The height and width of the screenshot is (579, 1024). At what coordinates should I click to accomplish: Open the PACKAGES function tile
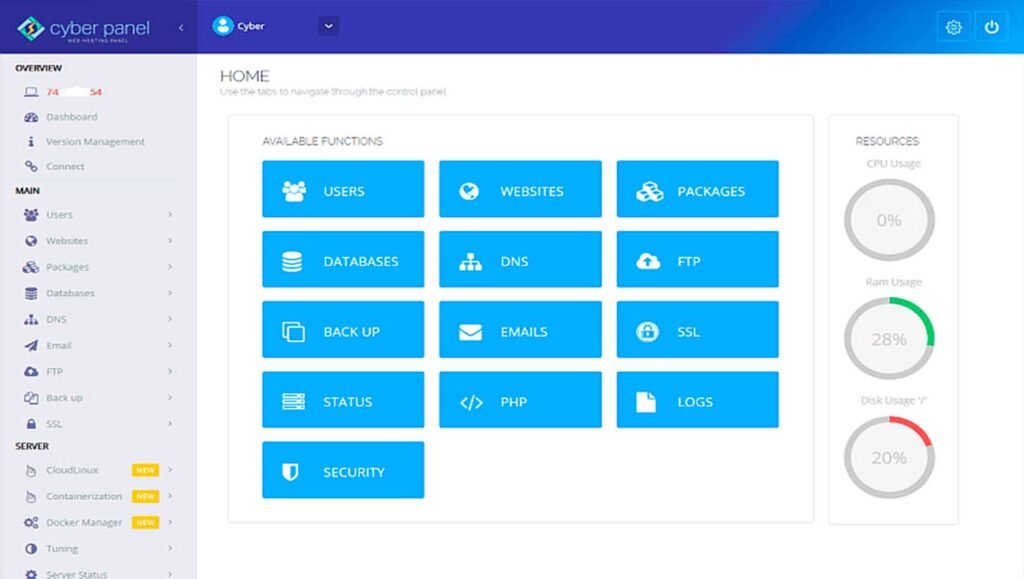tap(697, 189)
